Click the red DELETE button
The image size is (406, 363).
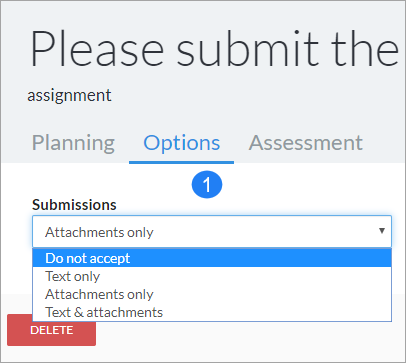(x=51, y=330)
